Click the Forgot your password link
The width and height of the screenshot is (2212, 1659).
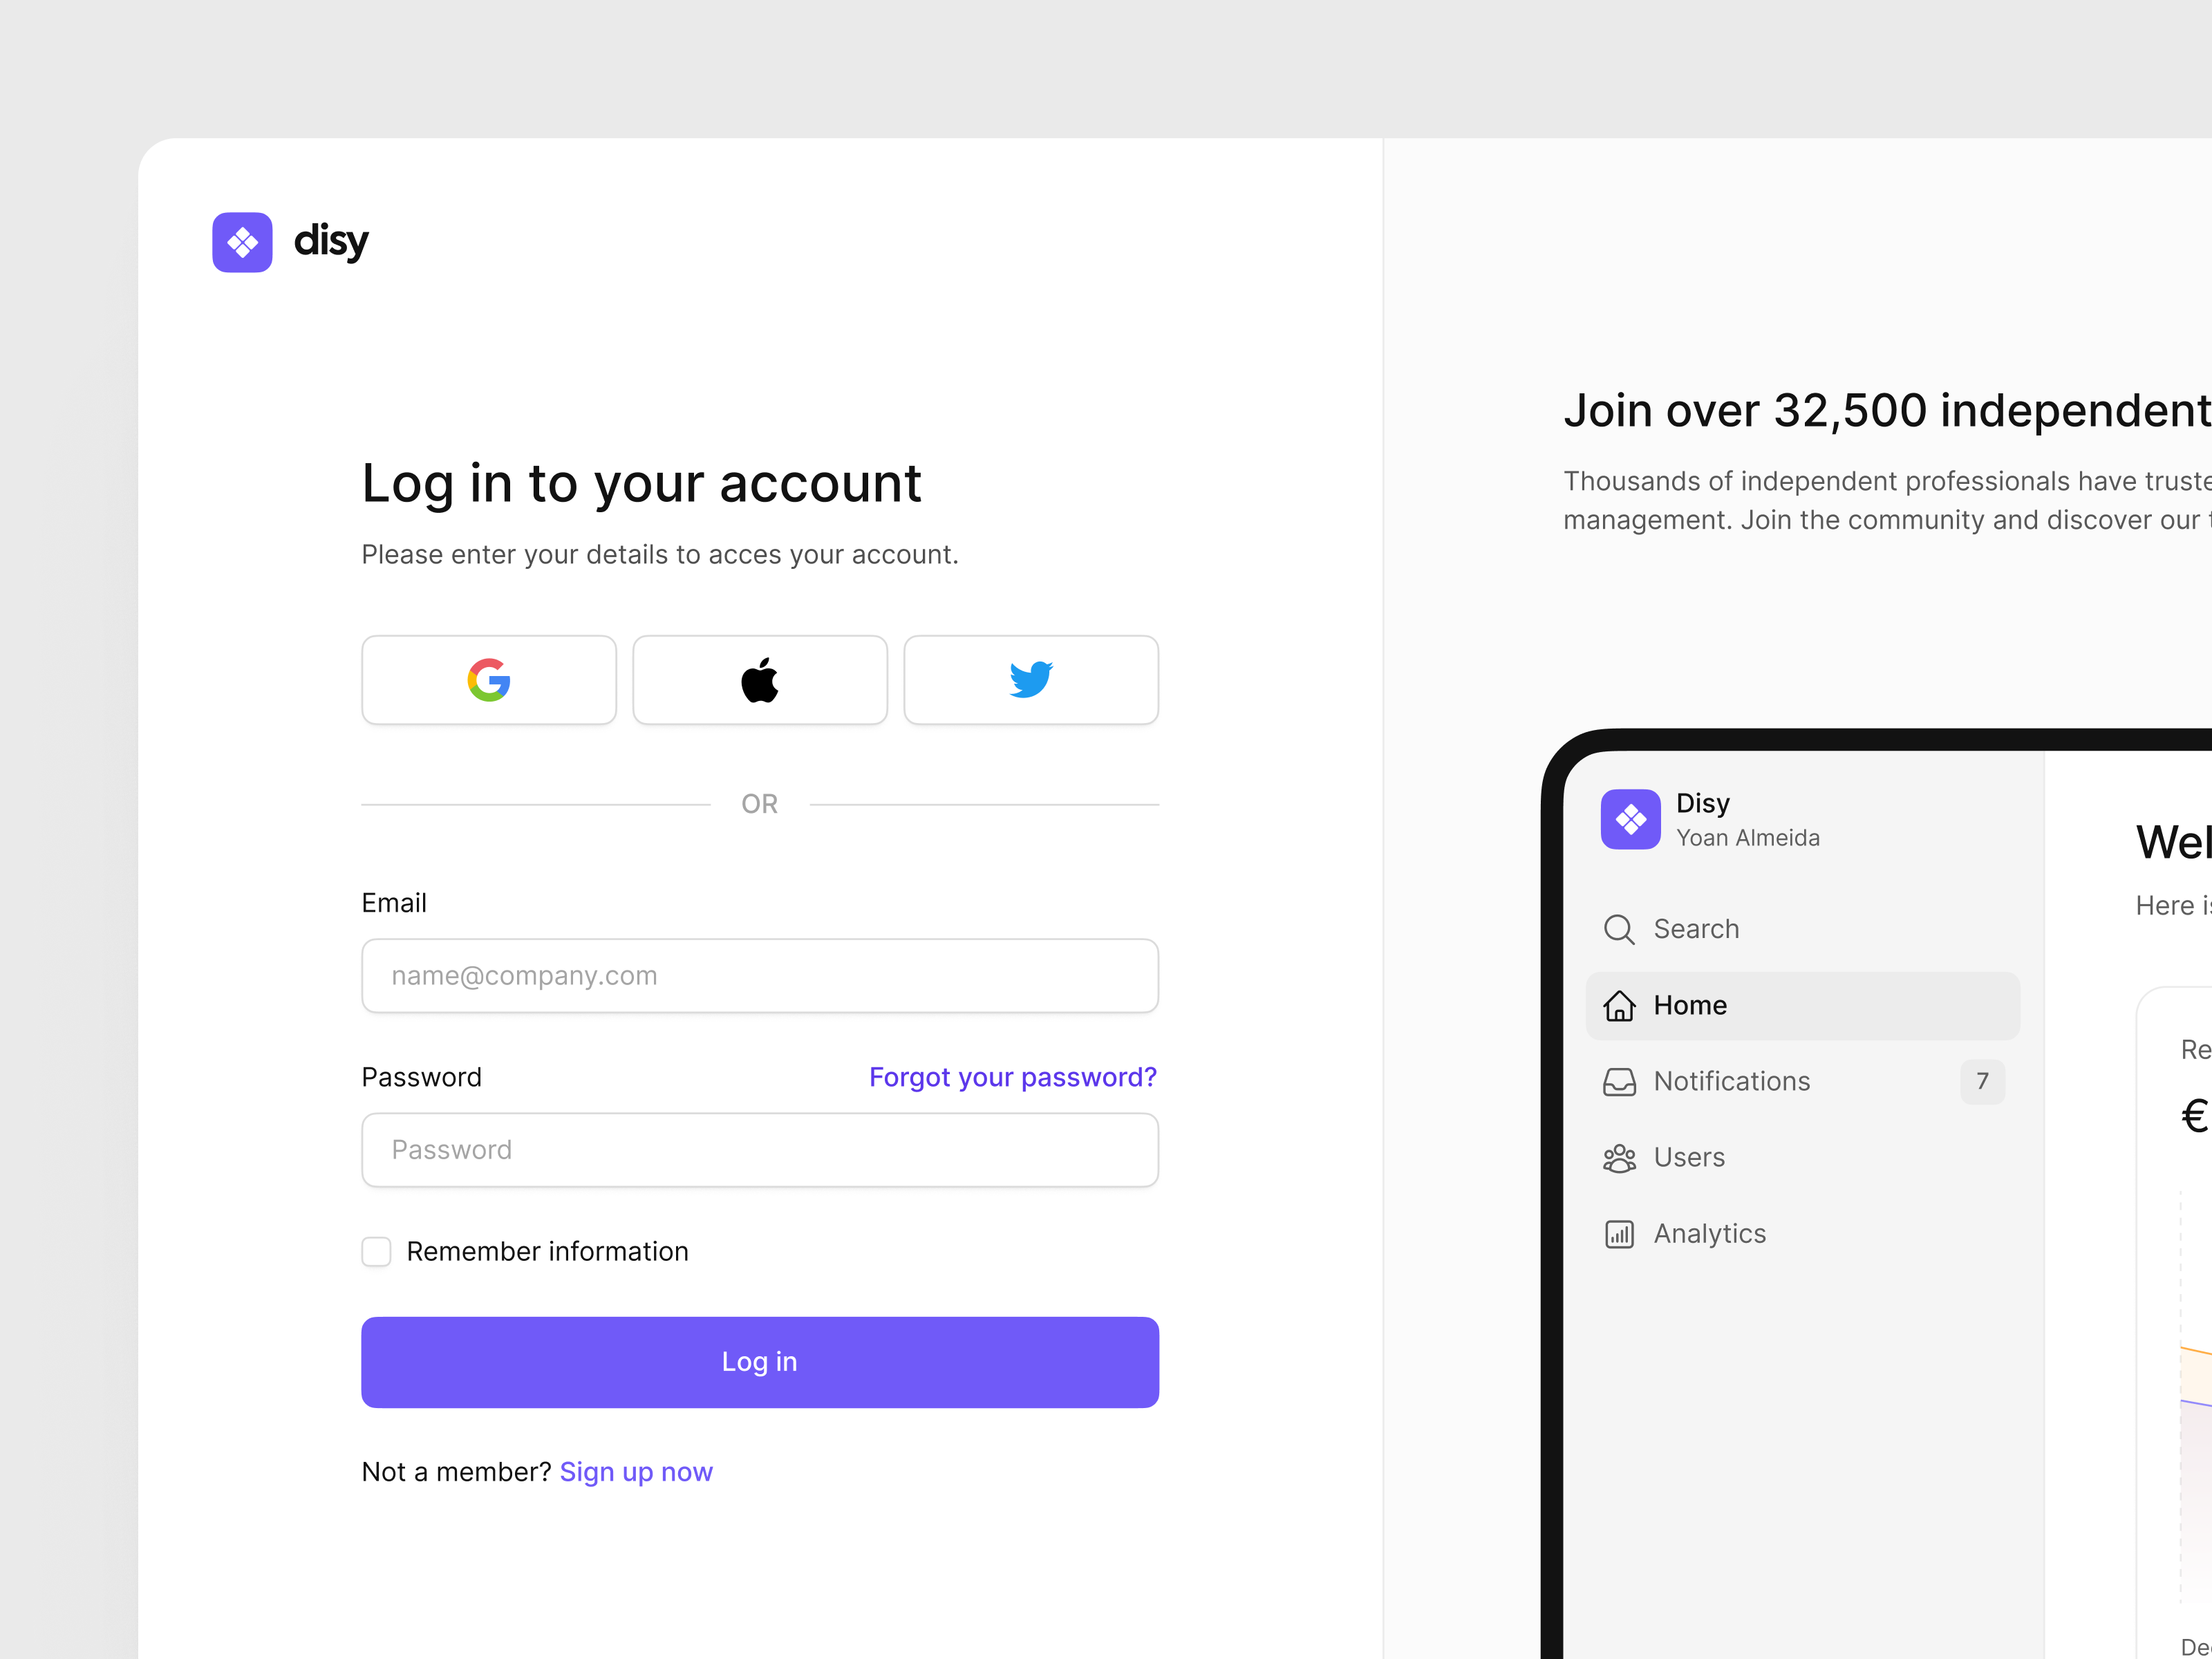[1012, 1077]
